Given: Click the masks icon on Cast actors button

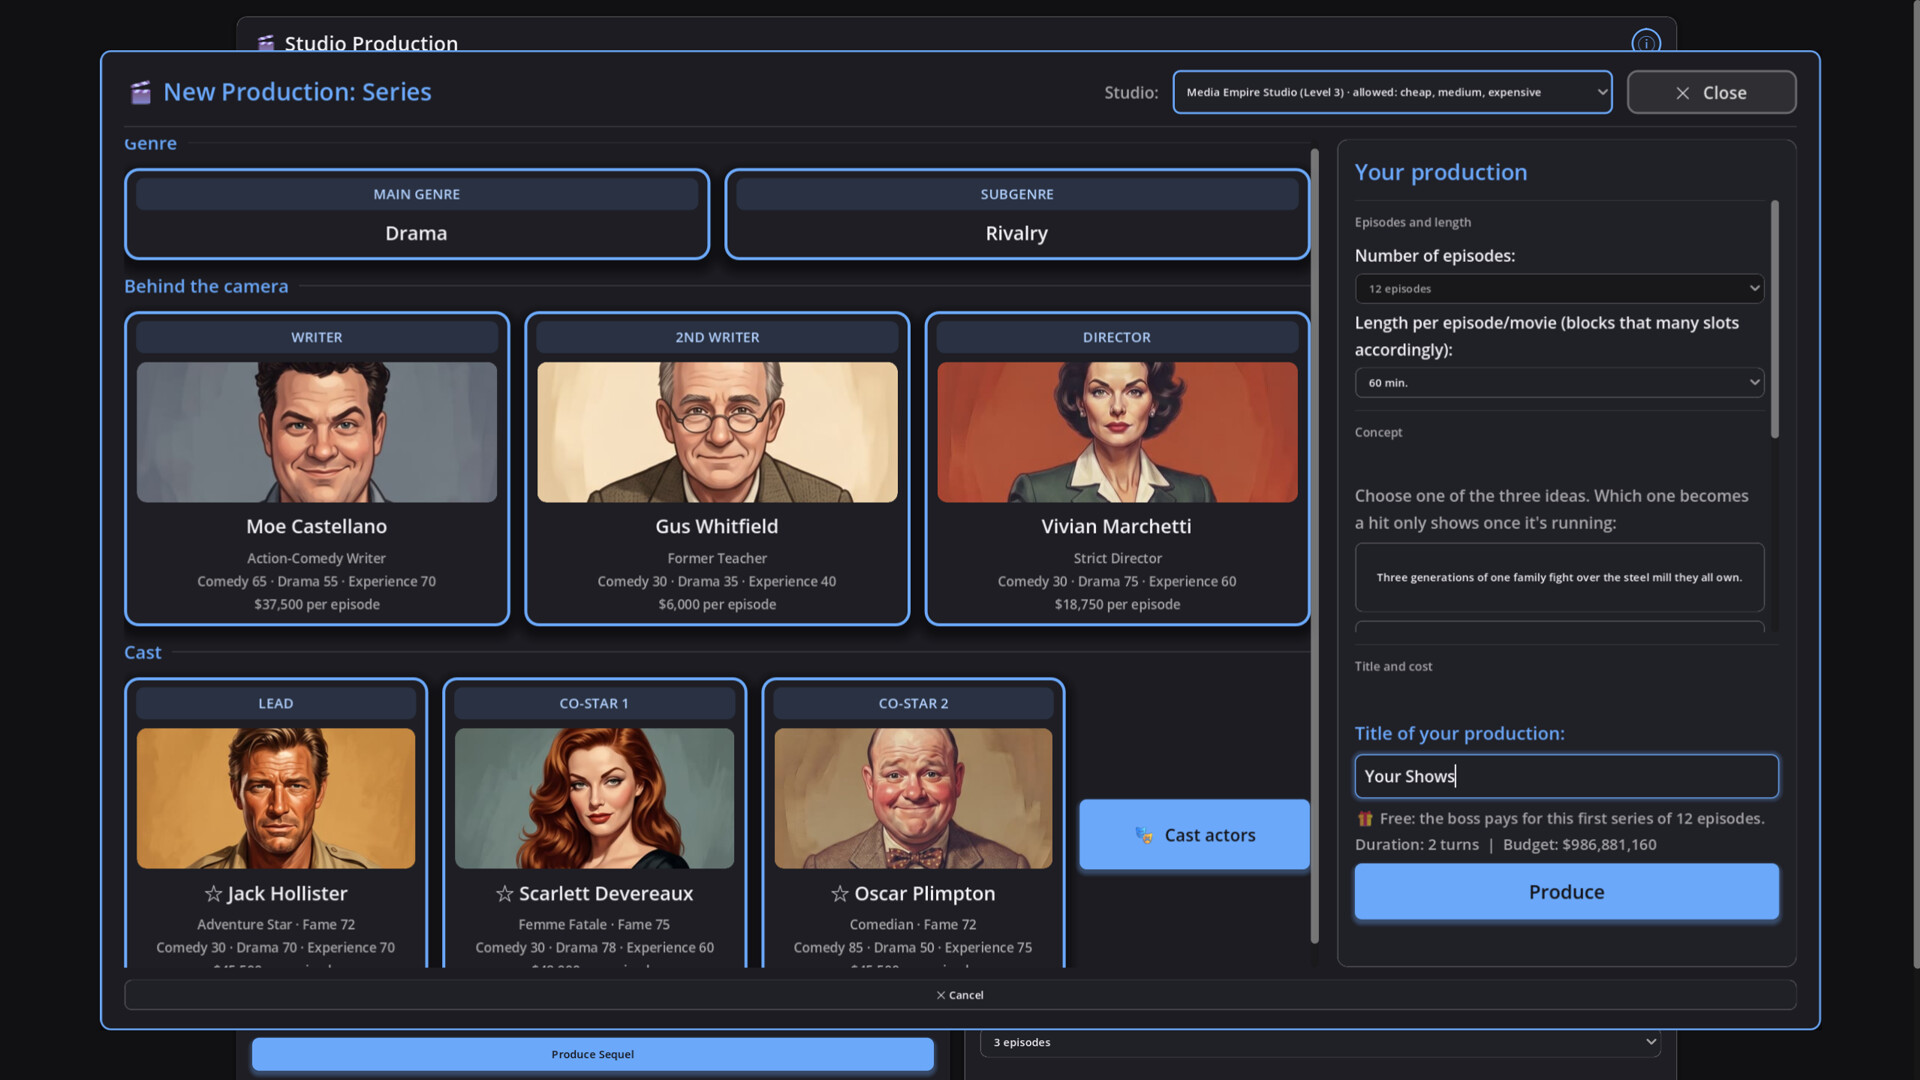Looking at the screenshot, I should [x=1143, y=835].
